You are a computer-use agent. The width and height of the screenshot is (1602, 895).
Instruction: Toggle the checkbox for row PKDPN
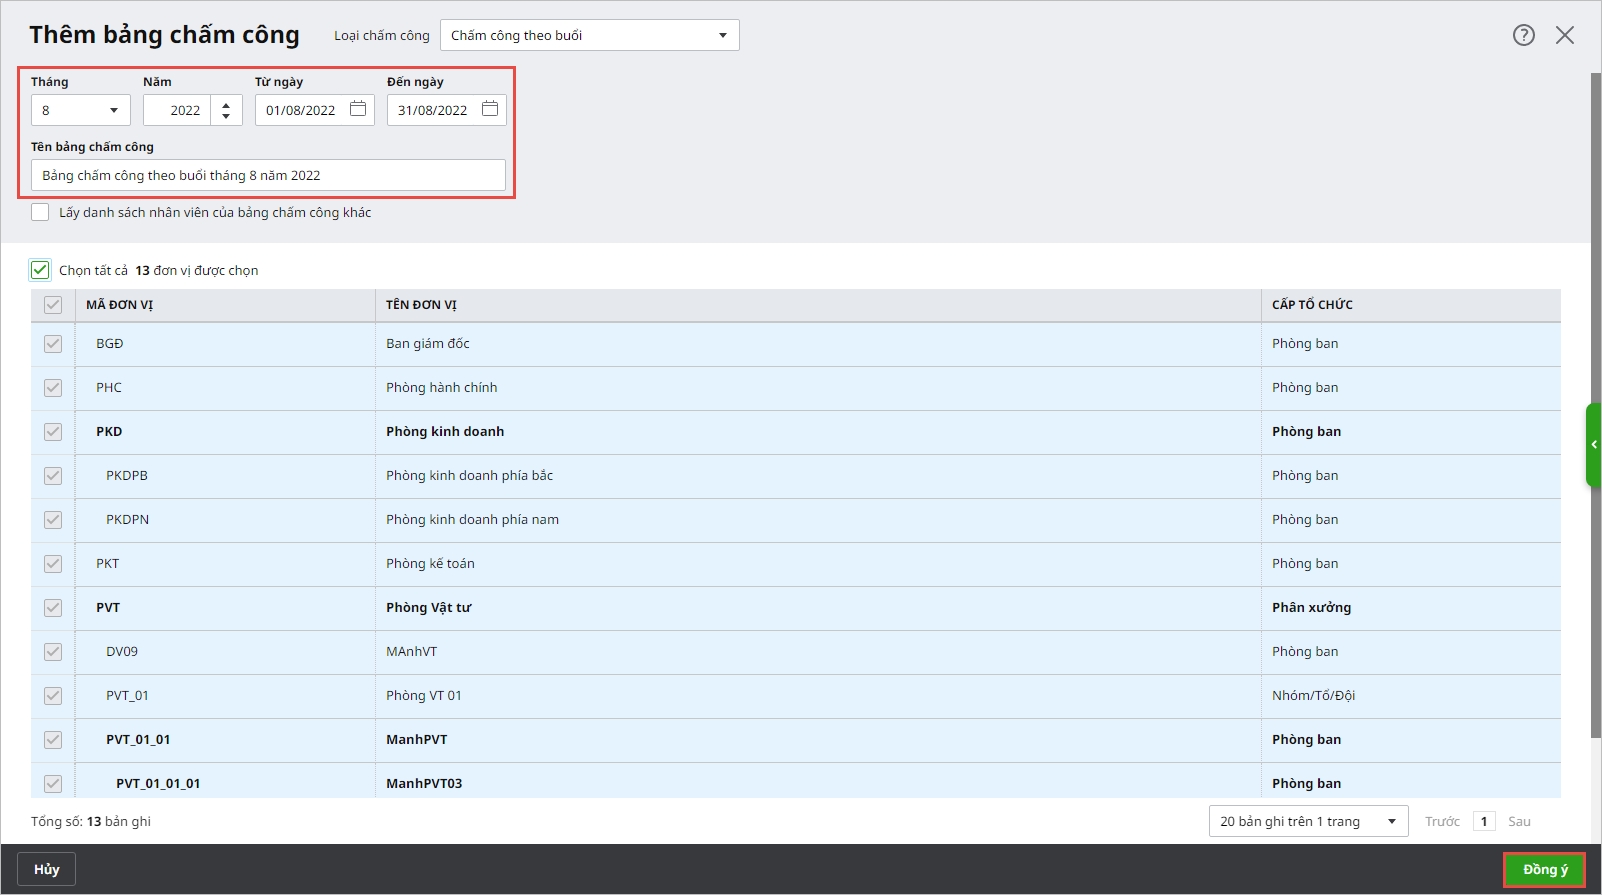pyautogui.click(x=53, y=520)
